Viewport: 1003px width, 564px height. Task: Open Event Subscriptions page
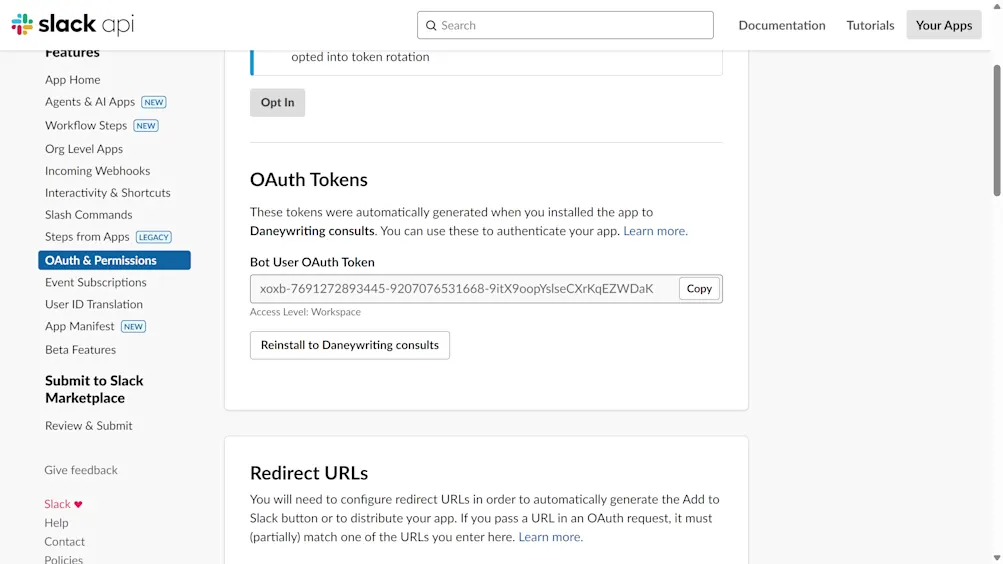tap(95, 282)
